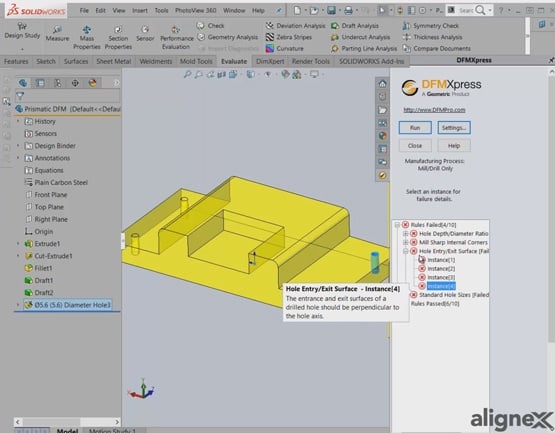Switch to the DimXpert tab
The width and height of the screenshot is (555, 433).
click(270, 61)
